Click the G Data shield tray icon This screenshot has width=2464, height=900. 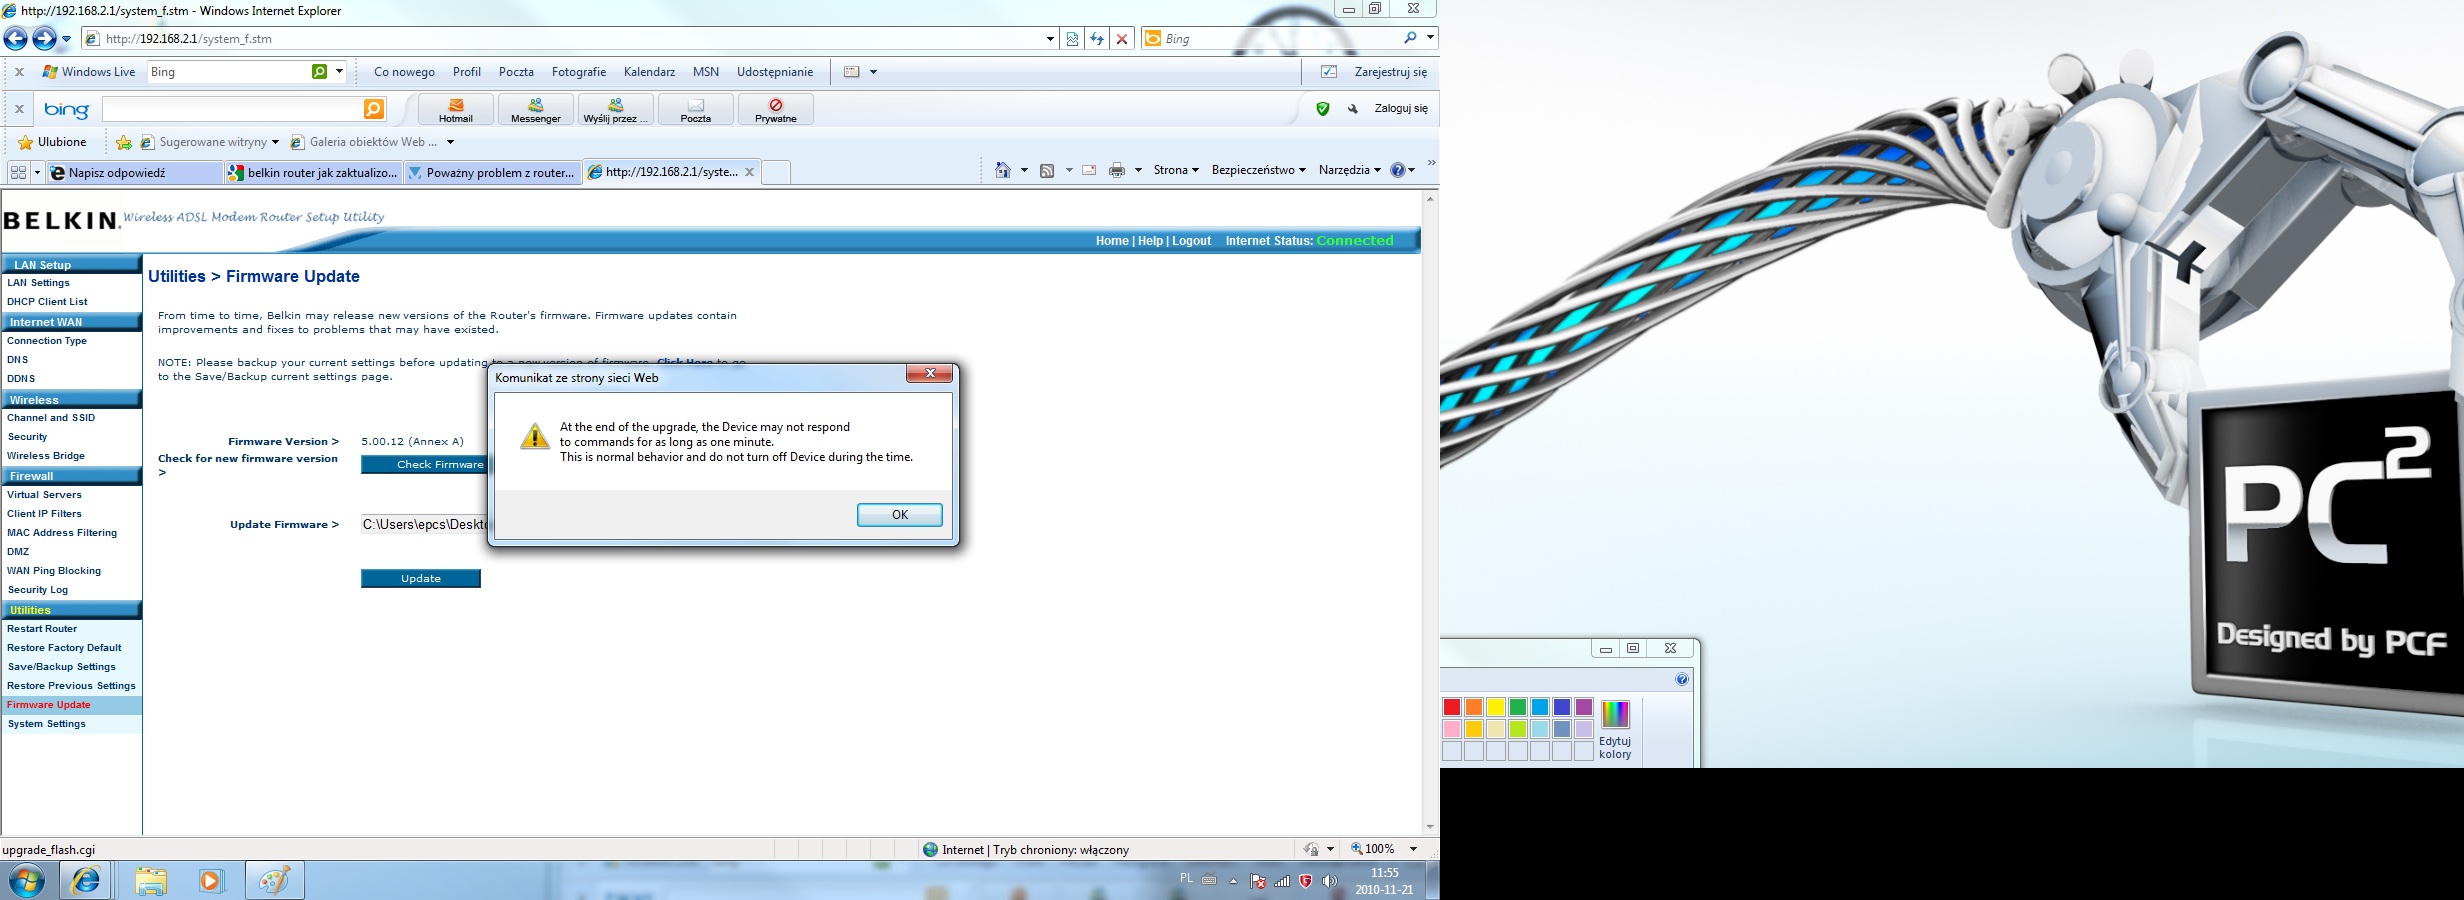[x=1305, y=881]
